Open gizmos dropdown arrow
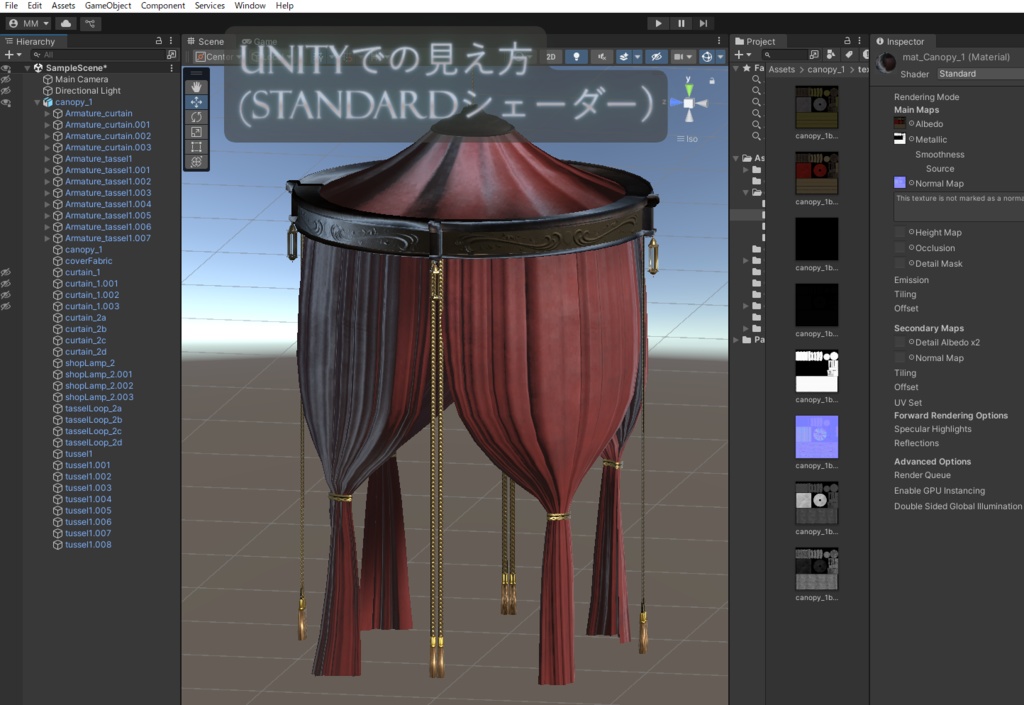 tap(720, 57)
